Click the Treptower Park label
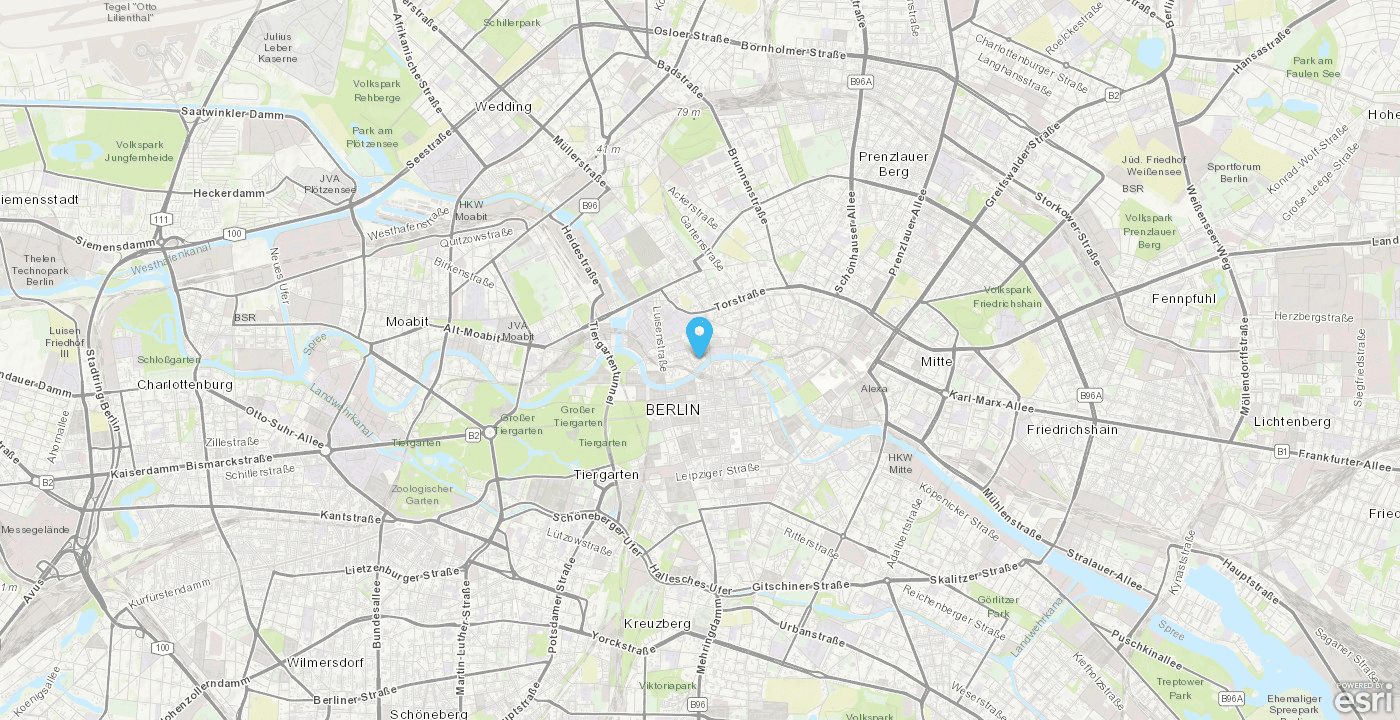This screenshot has width=1400, height=720. [x=1181, y=688]
